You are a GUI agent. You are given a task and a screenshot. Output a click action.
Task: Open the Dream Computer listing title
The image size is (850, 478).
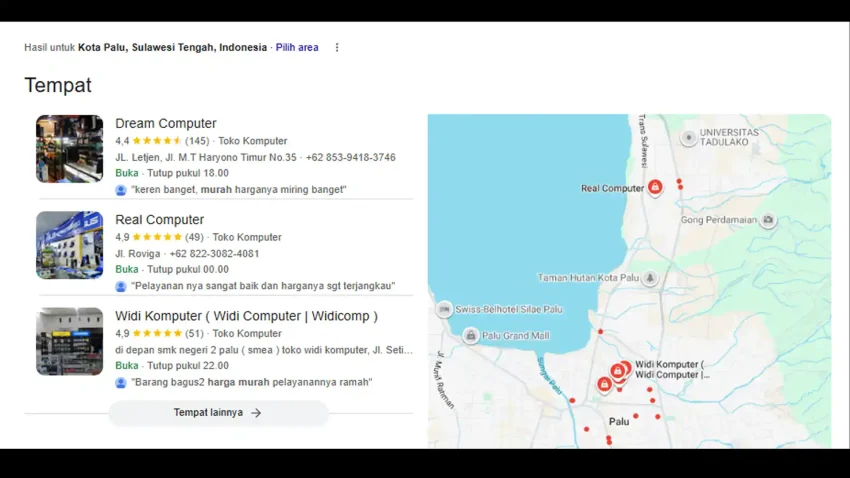(165, 124)
